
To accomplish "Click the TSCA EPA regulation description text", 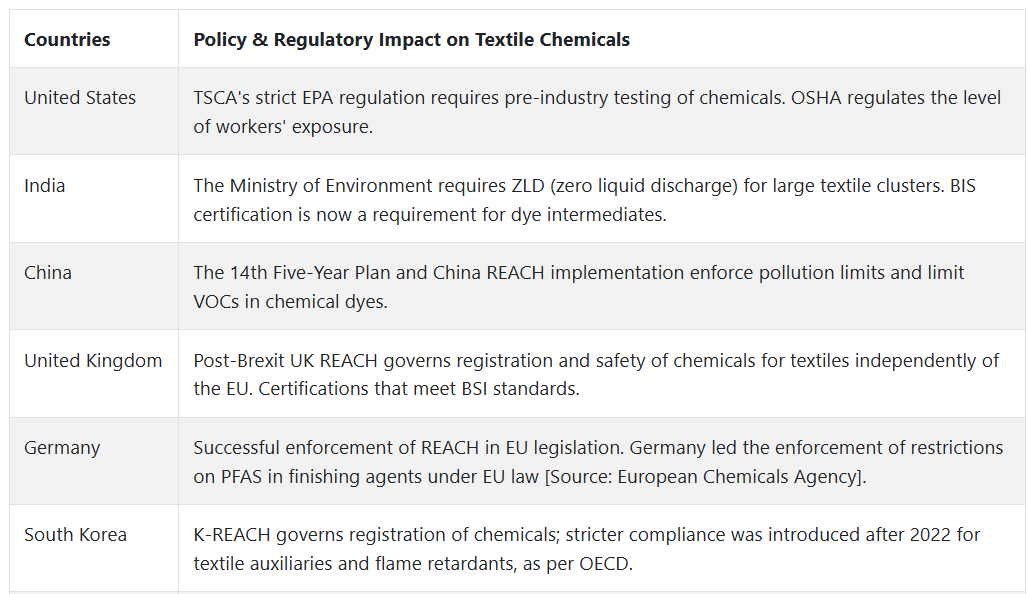I will coord(489,98).
